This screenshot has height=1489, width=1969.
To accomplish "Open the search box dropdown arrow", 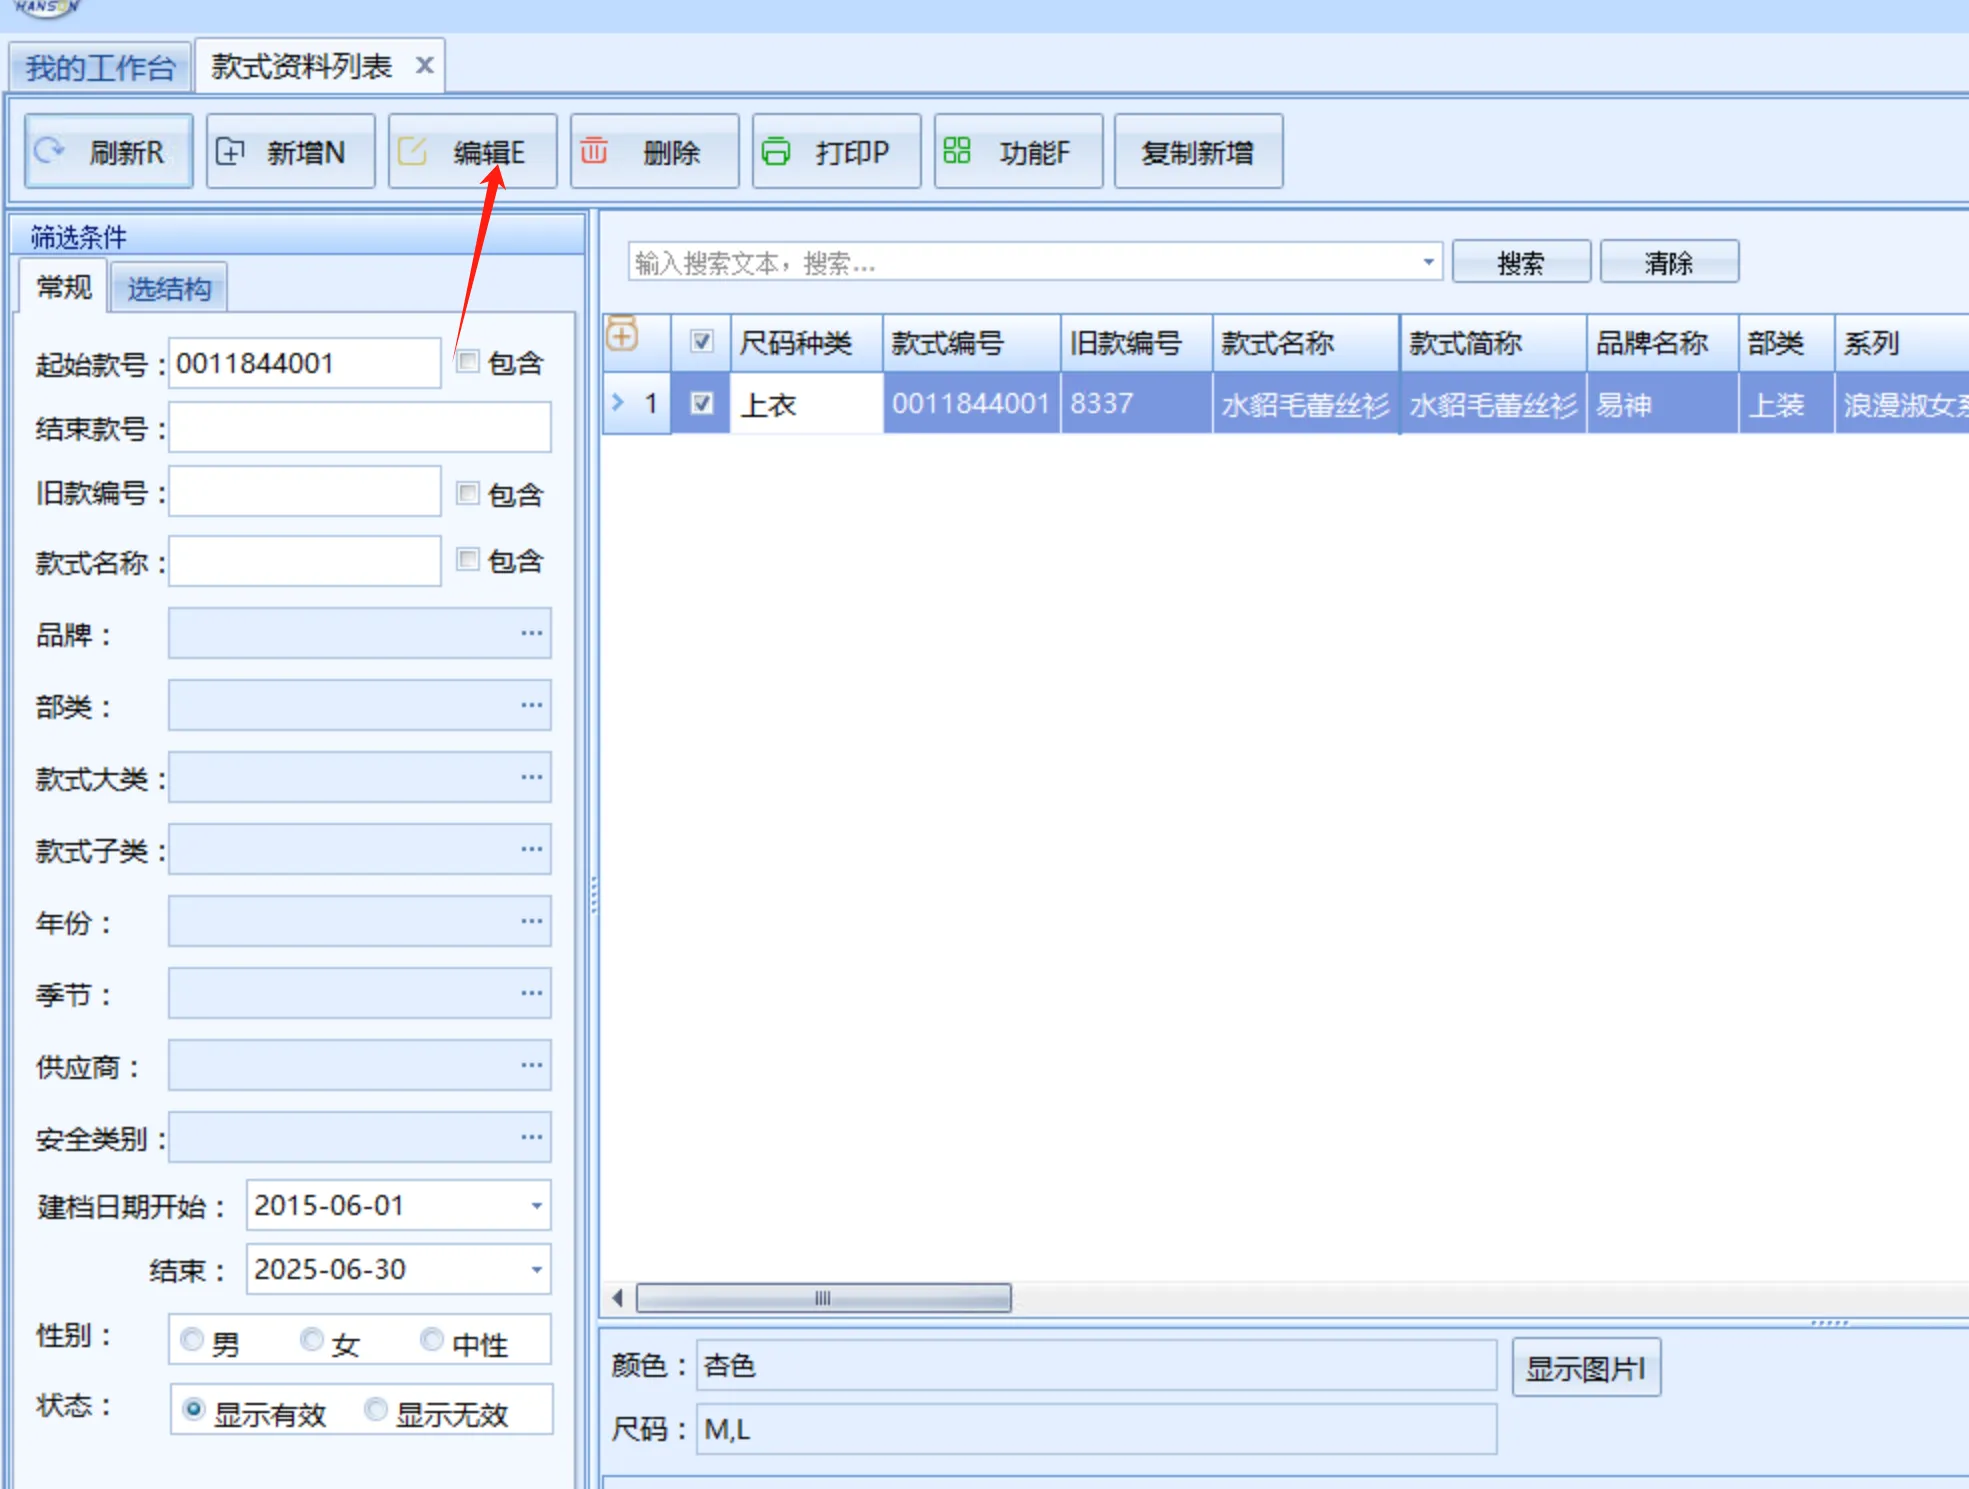I will [1428, 262].
